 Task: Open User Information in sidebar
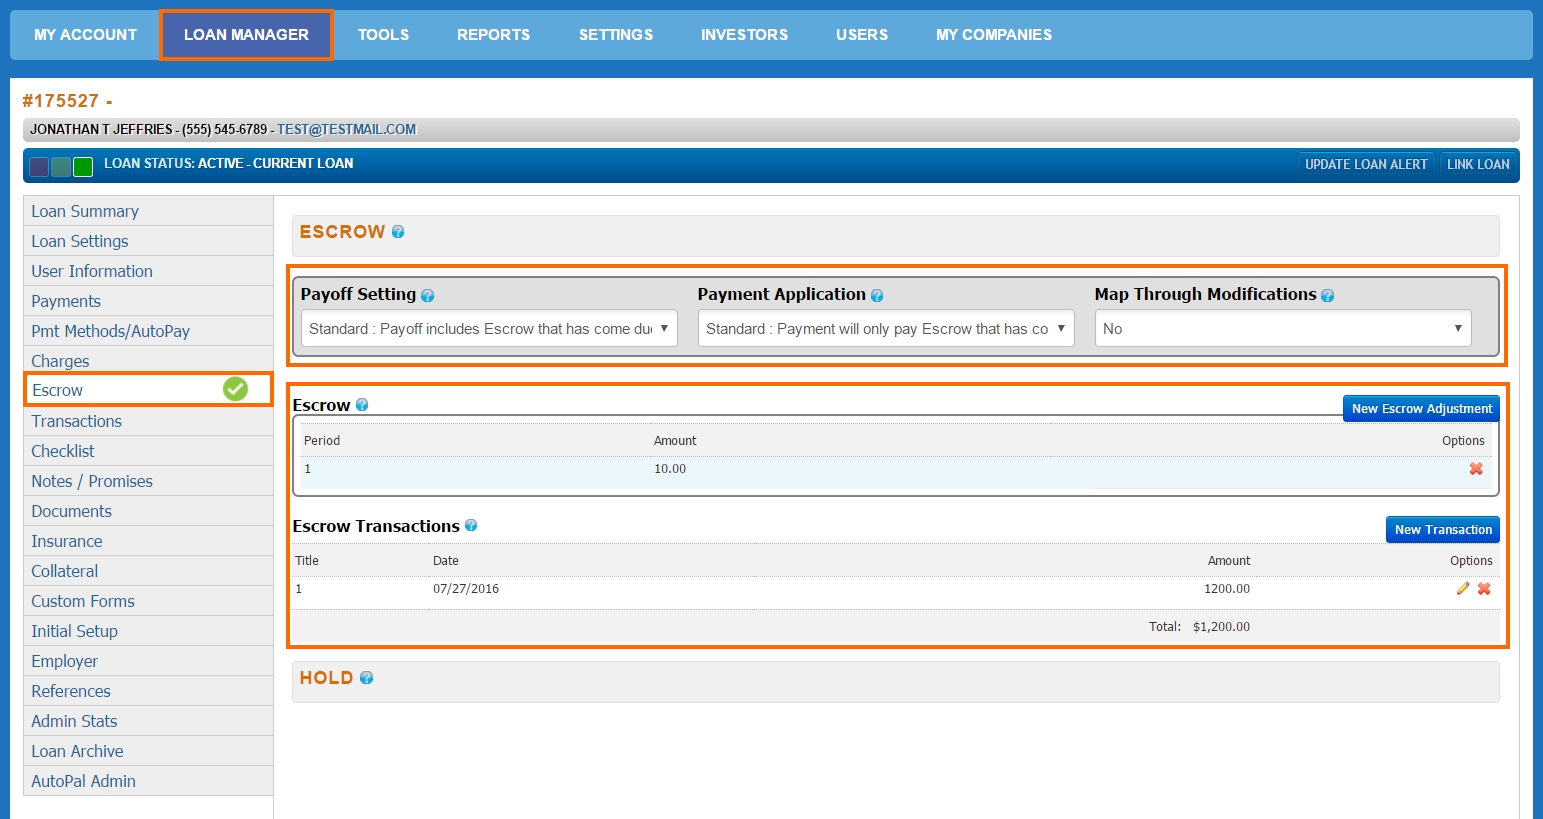[148, 271]
